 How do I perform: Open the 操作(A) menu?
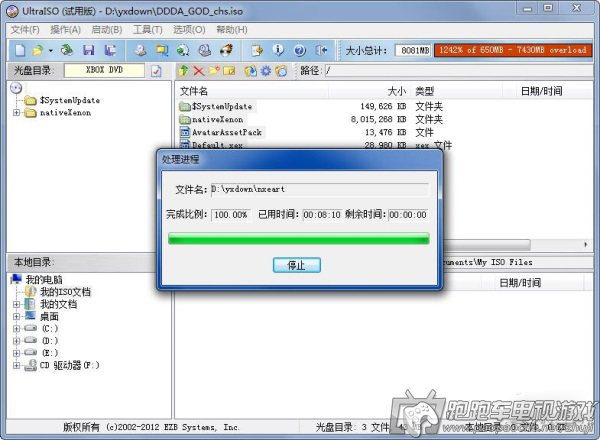coord(65,30)
